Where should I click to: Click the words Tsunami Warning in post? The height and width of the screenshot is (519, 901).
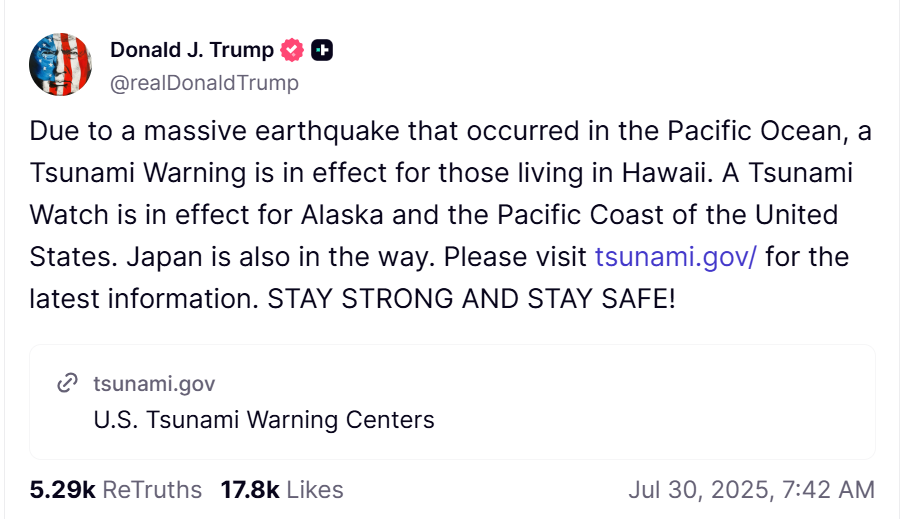[x=137, y=173]
